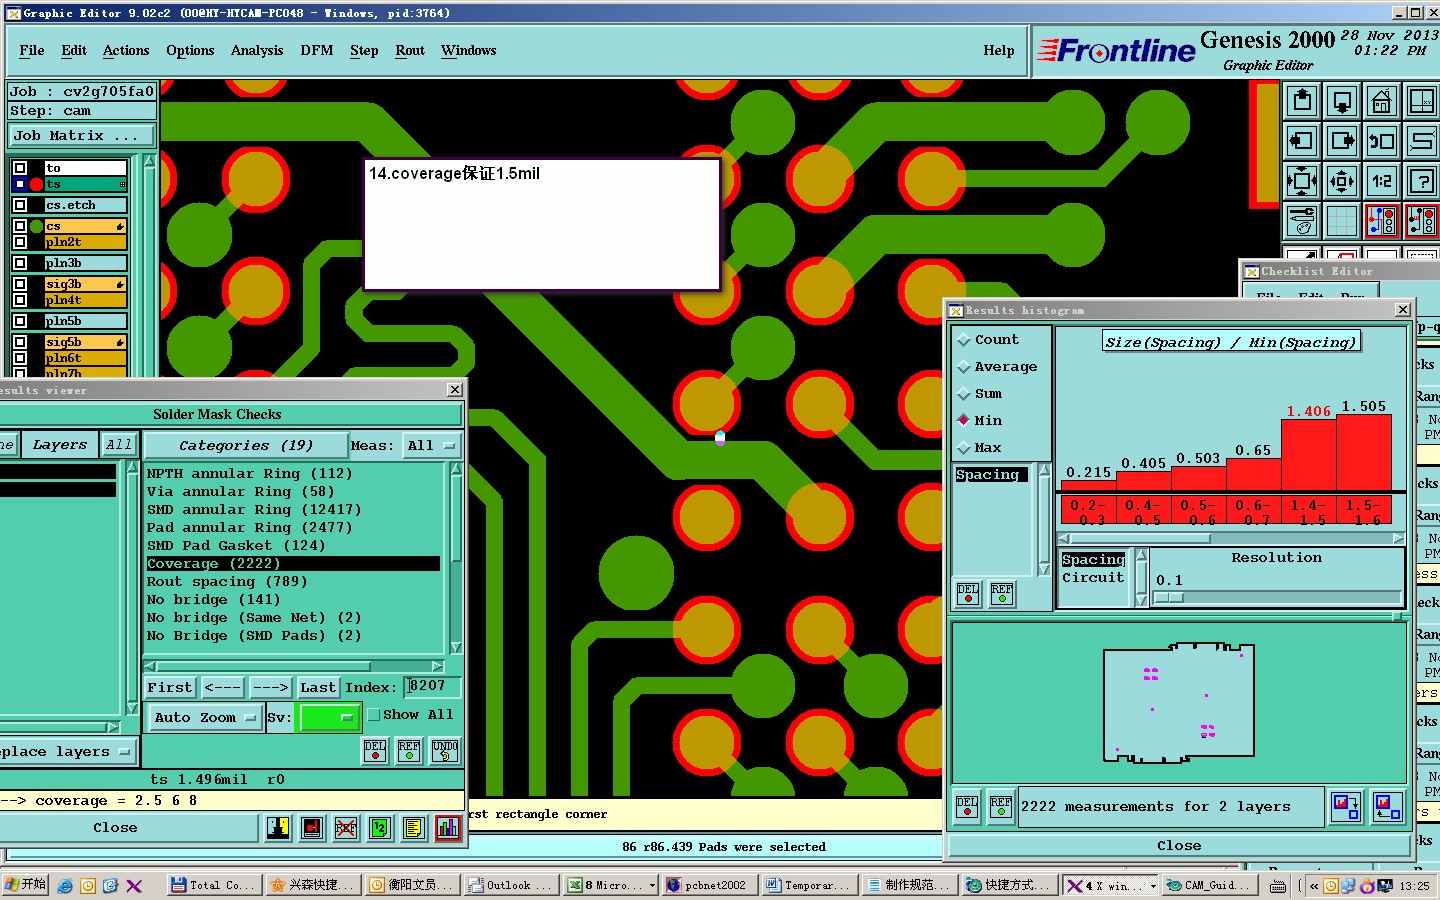Click the black-yellow silhouette icon in results viewer
The height and width of the screenshot is (900, 1440).
click(x=278, y=828)
